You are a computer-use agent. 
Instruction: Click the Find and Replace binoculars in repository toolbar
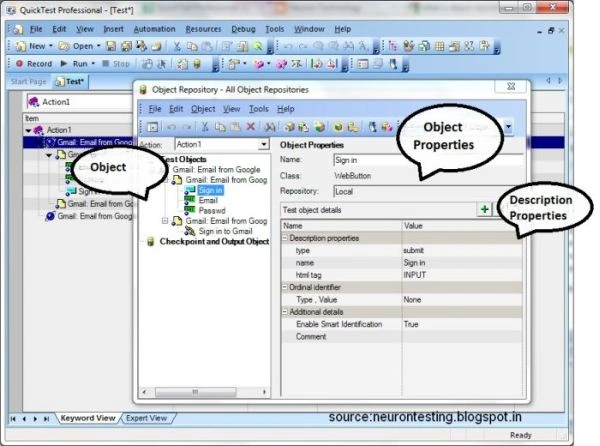click(x=269, y=127)
